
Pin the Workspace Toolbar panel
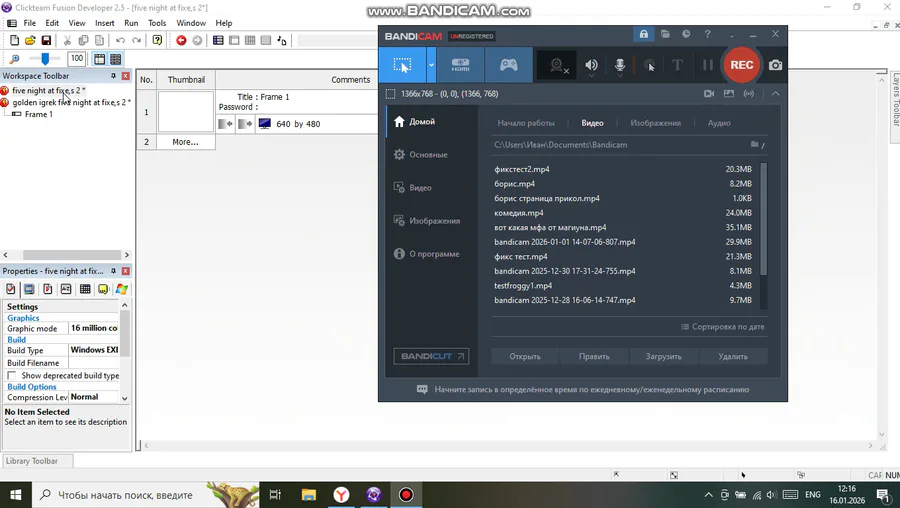[113, 76]
